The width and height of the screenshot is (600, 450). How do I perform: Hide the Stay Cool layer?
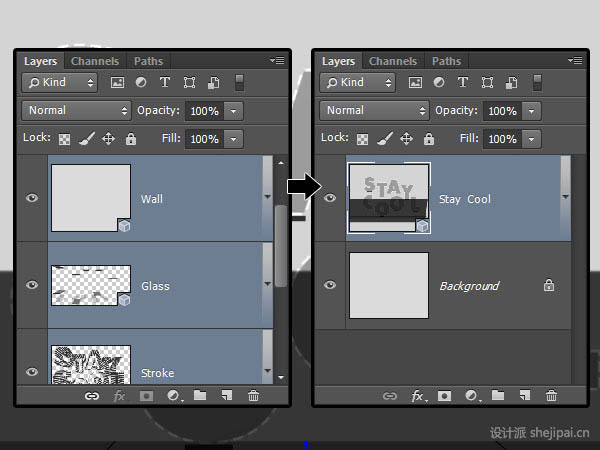point(330,198)
